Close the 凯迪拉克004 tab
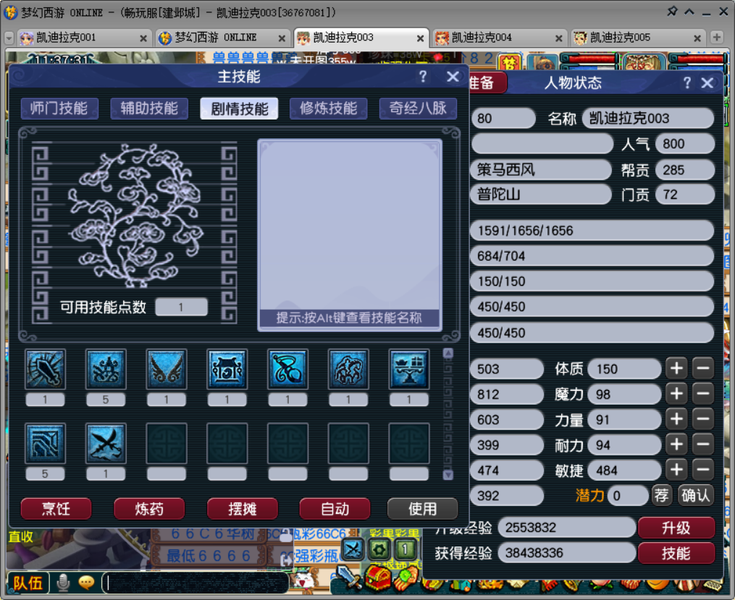This screenshot has height=600, width=735. (559, 38)
